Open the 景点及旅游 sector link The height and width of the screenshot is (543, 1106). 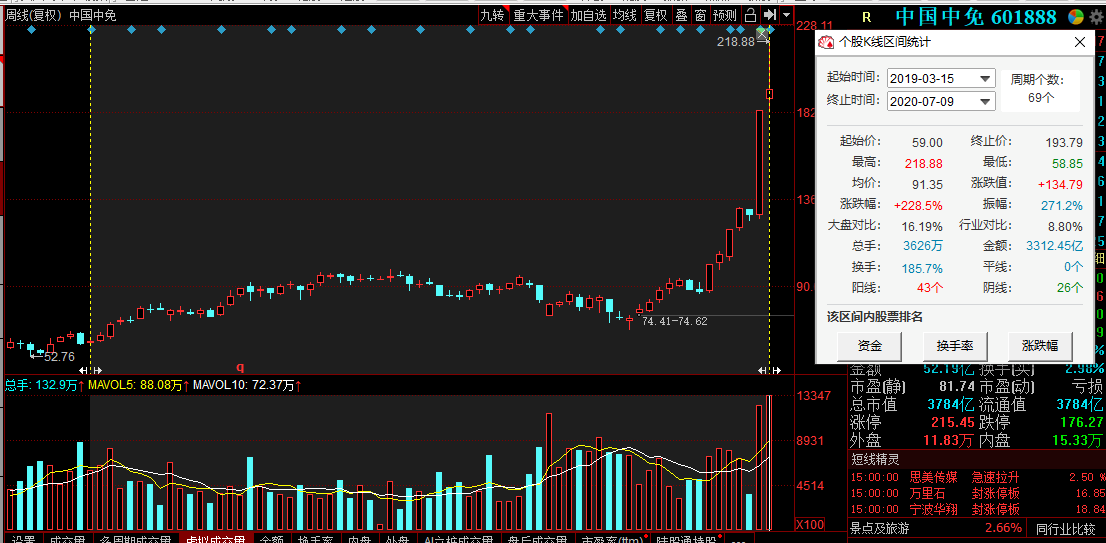point(880,528)
